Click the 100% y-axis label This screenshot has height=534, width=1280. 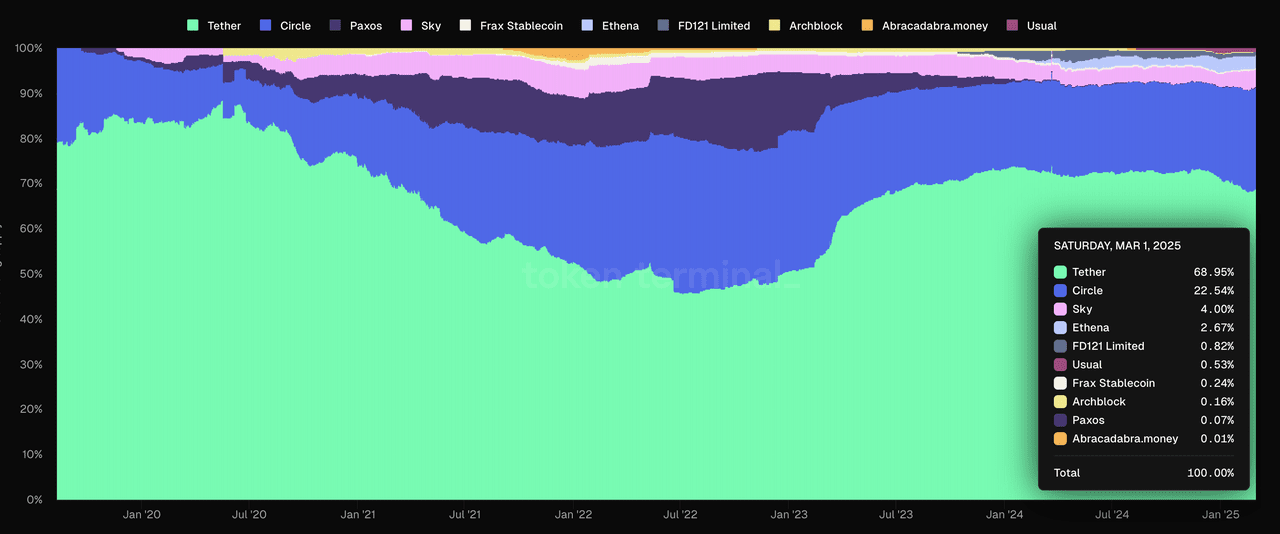(x=28, y=48)
